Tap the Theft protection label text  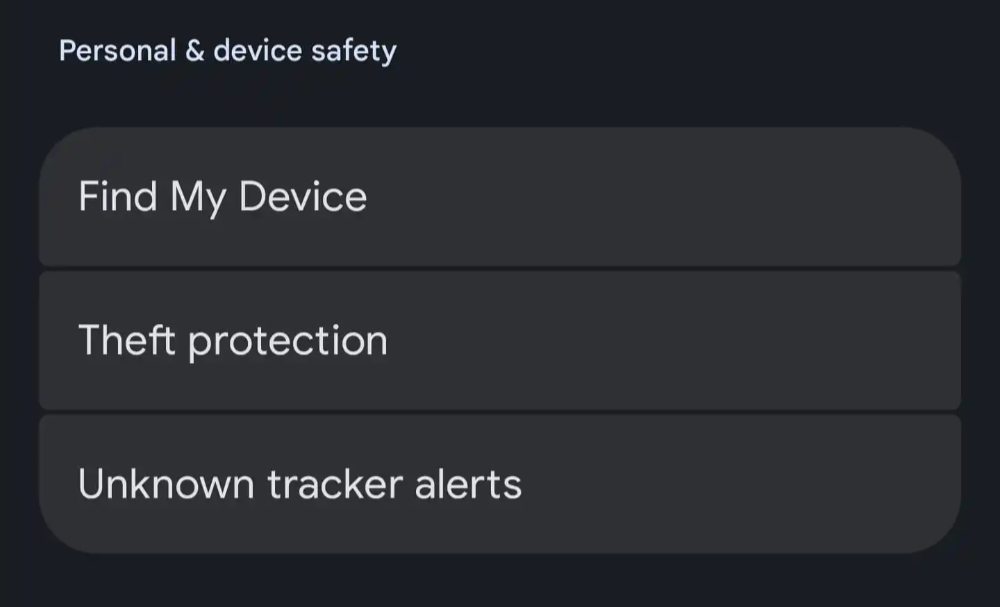(233, 341)
